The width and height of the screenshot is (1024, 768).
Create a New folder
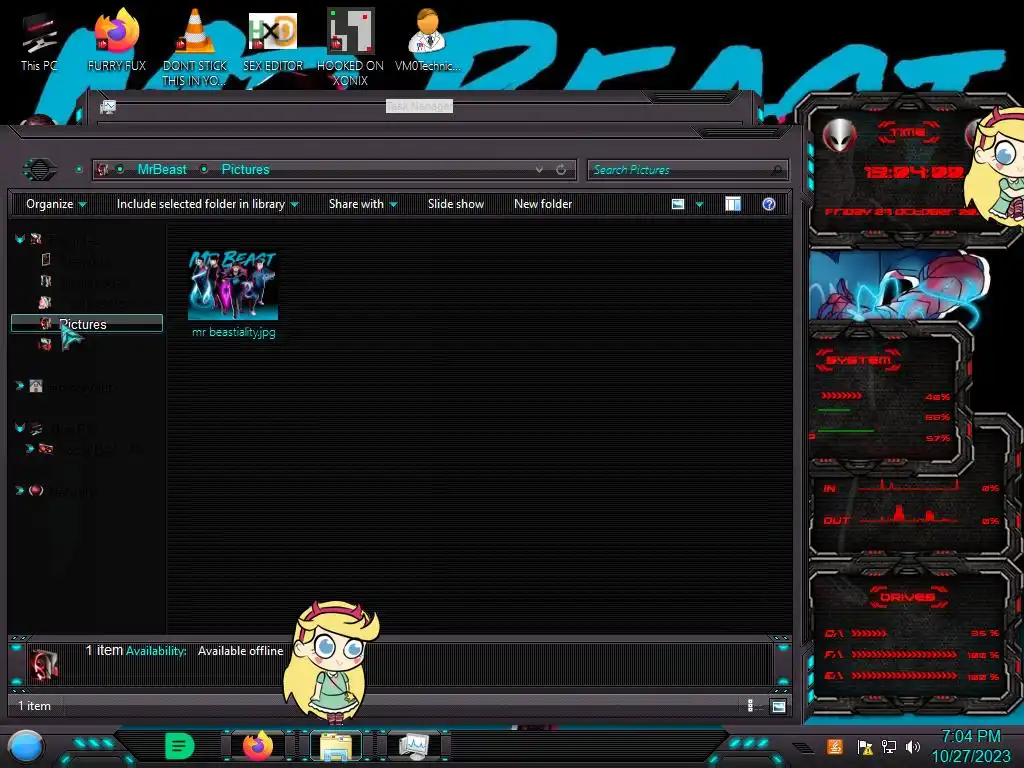tap(543, 204)
